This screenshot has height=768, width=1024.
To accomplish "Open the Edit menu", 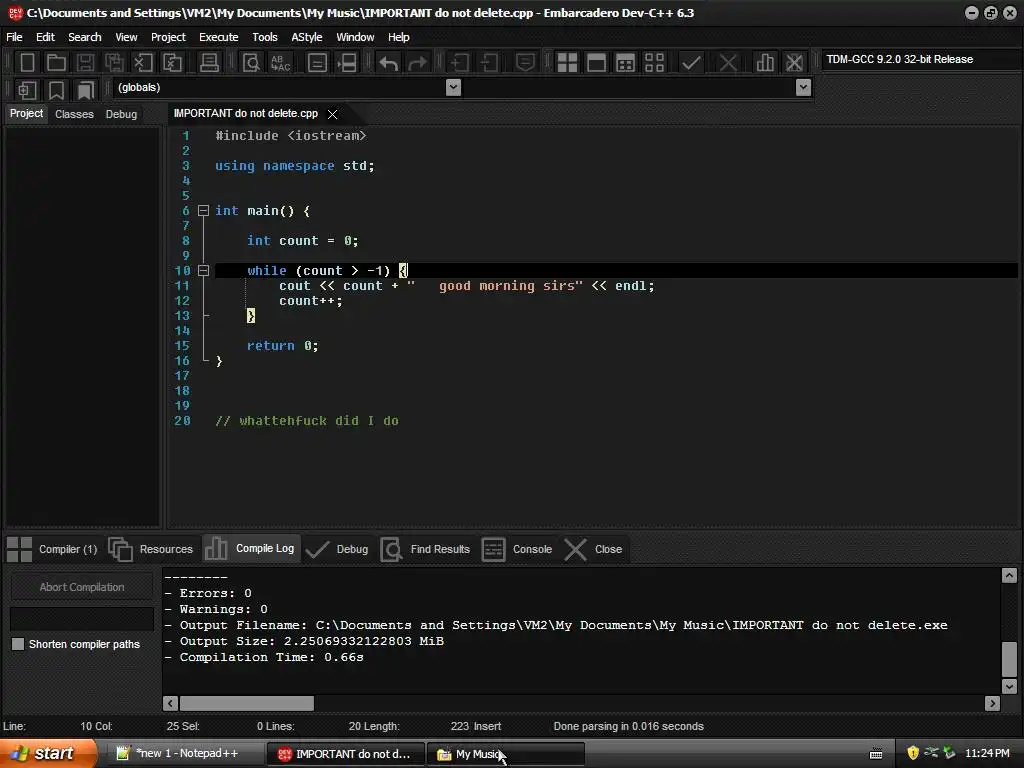I will click(45, 37).
